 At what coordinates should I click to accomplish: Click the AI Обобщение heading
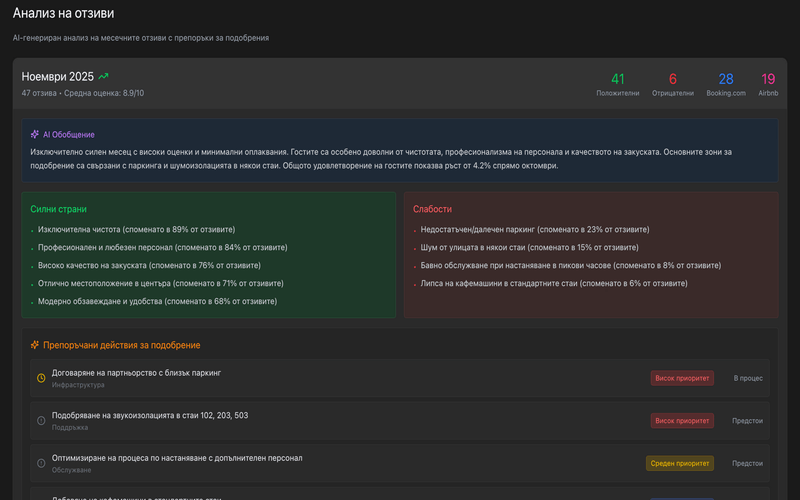point(68,135)
